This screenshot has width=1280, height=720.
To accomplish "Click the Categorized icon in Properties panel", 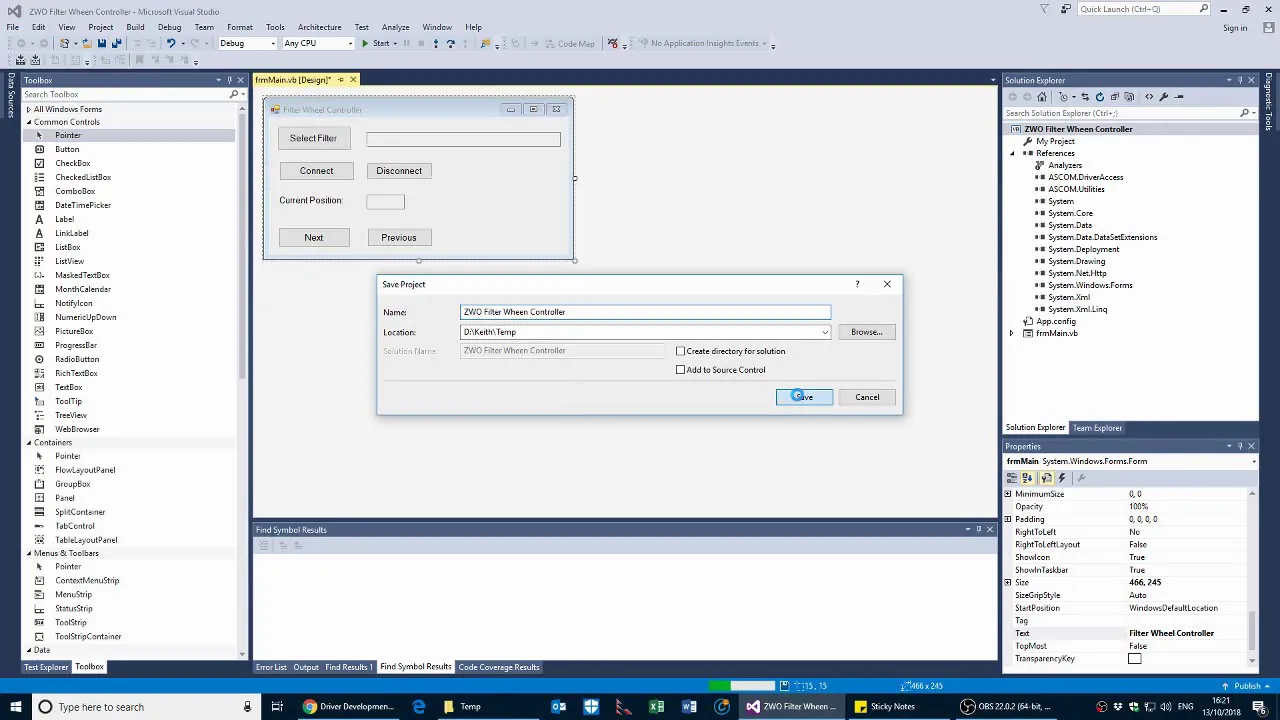I will [1012, 478].
